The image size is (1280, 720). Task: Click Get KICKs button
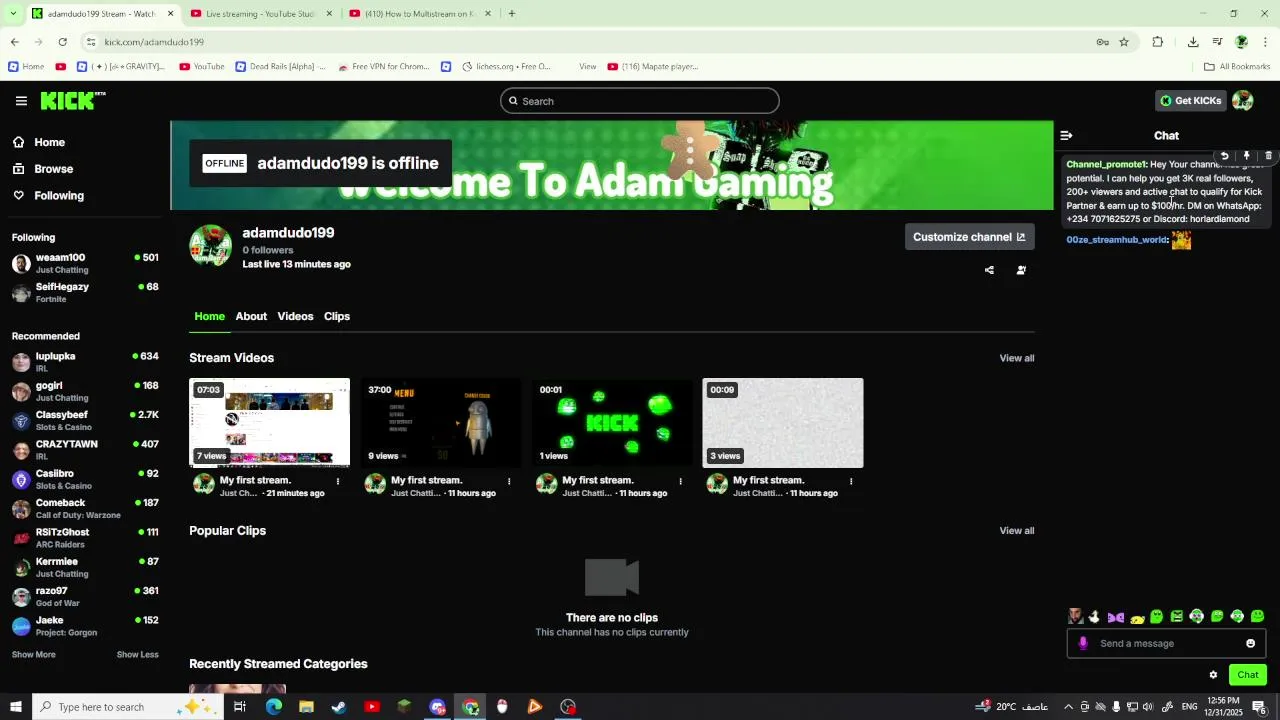(x=1190, y=100)
